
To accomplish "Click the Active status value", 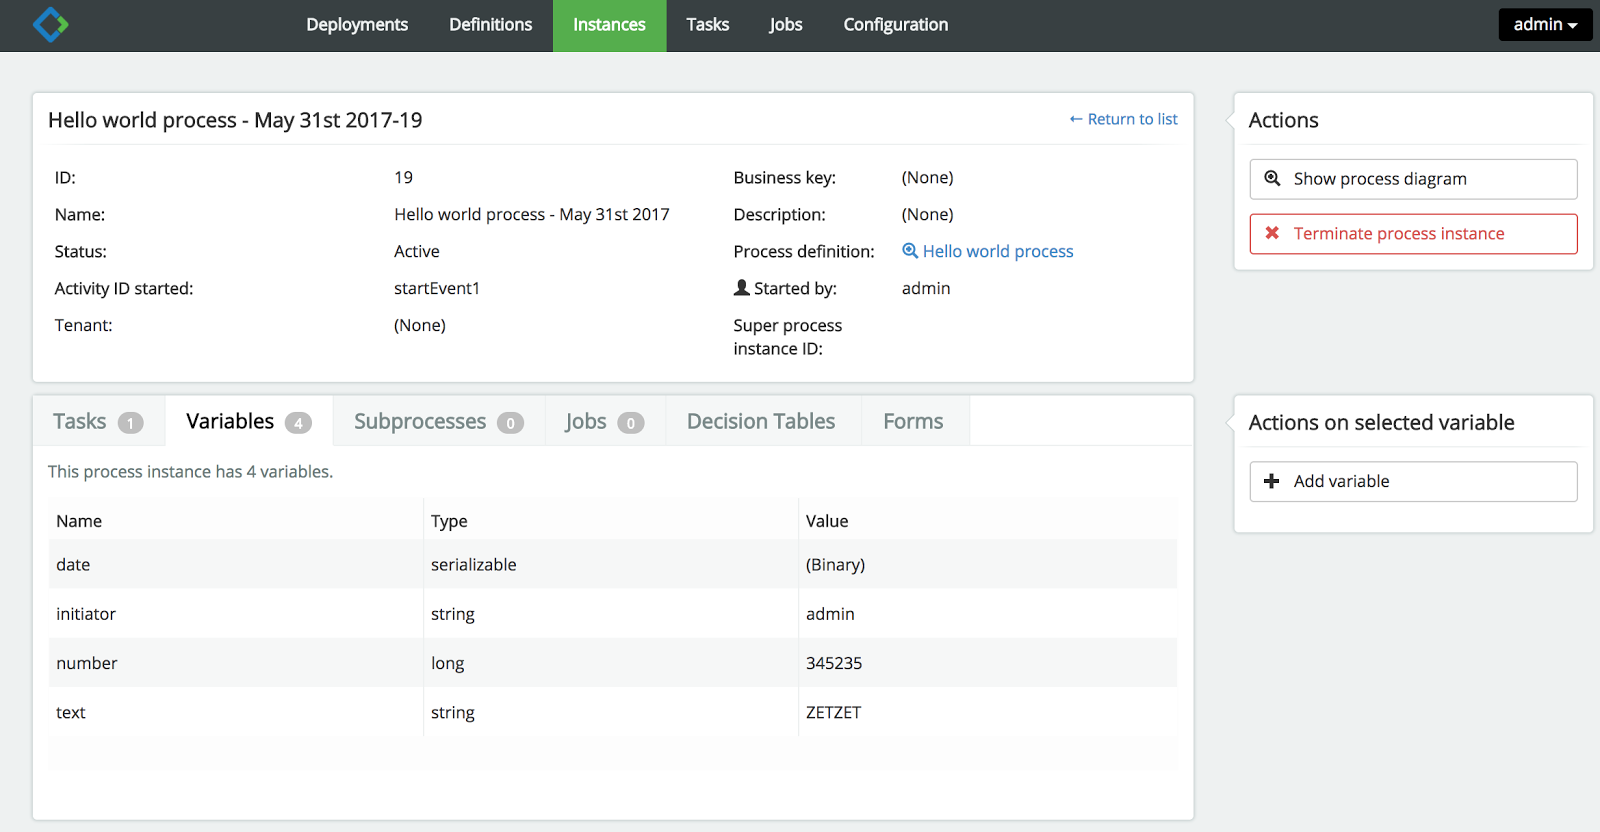I will [417, 251].
